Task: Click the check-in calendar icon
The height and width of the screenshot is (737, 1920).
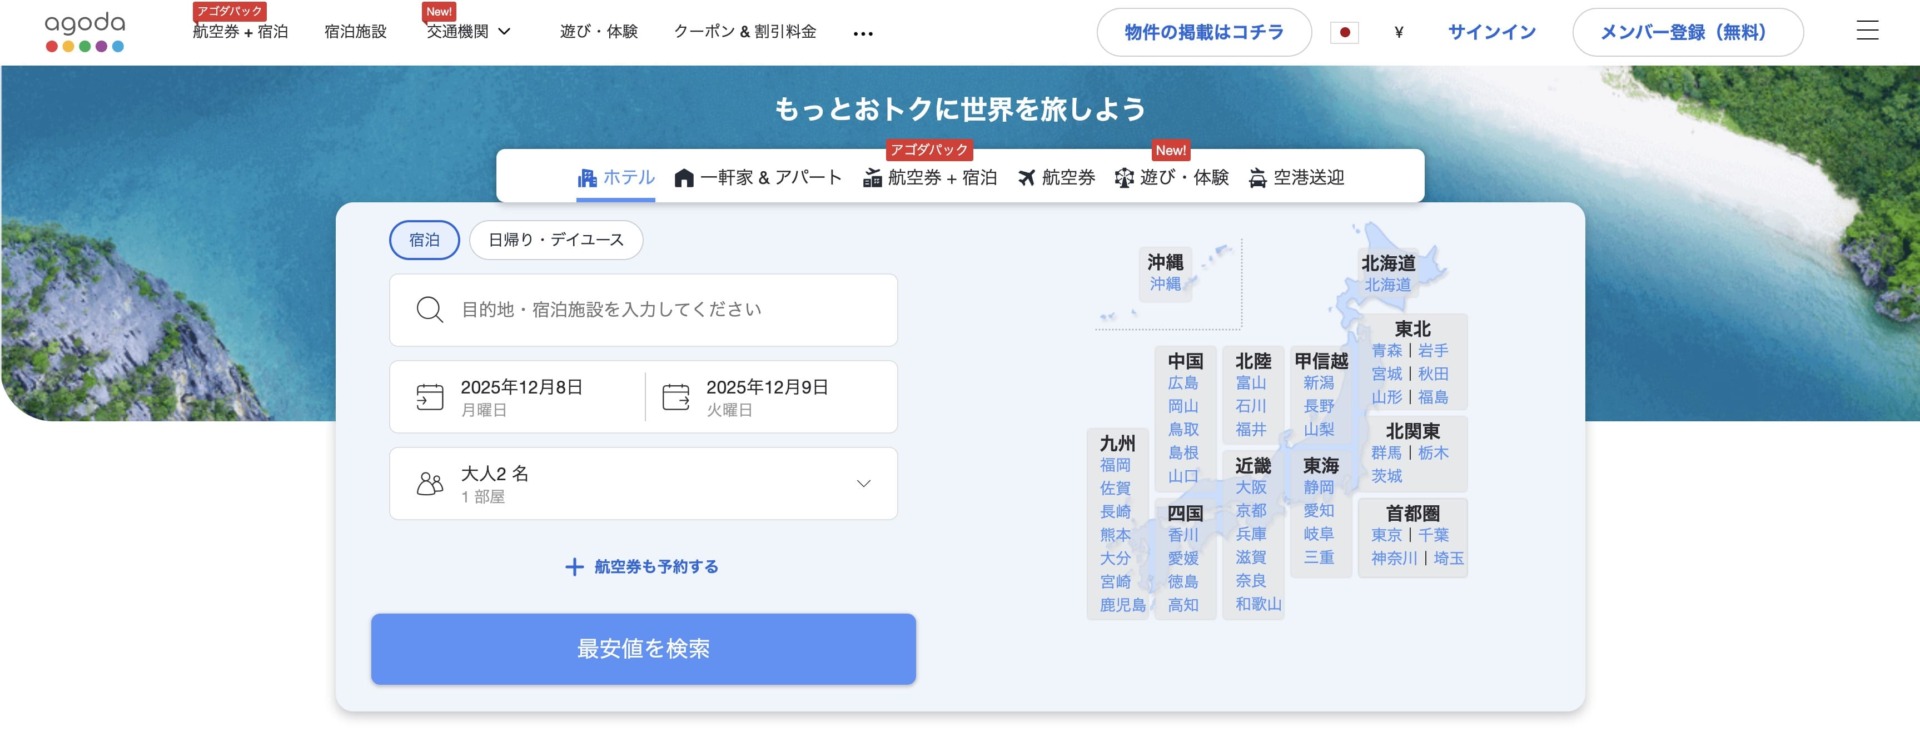Action: 430,397
